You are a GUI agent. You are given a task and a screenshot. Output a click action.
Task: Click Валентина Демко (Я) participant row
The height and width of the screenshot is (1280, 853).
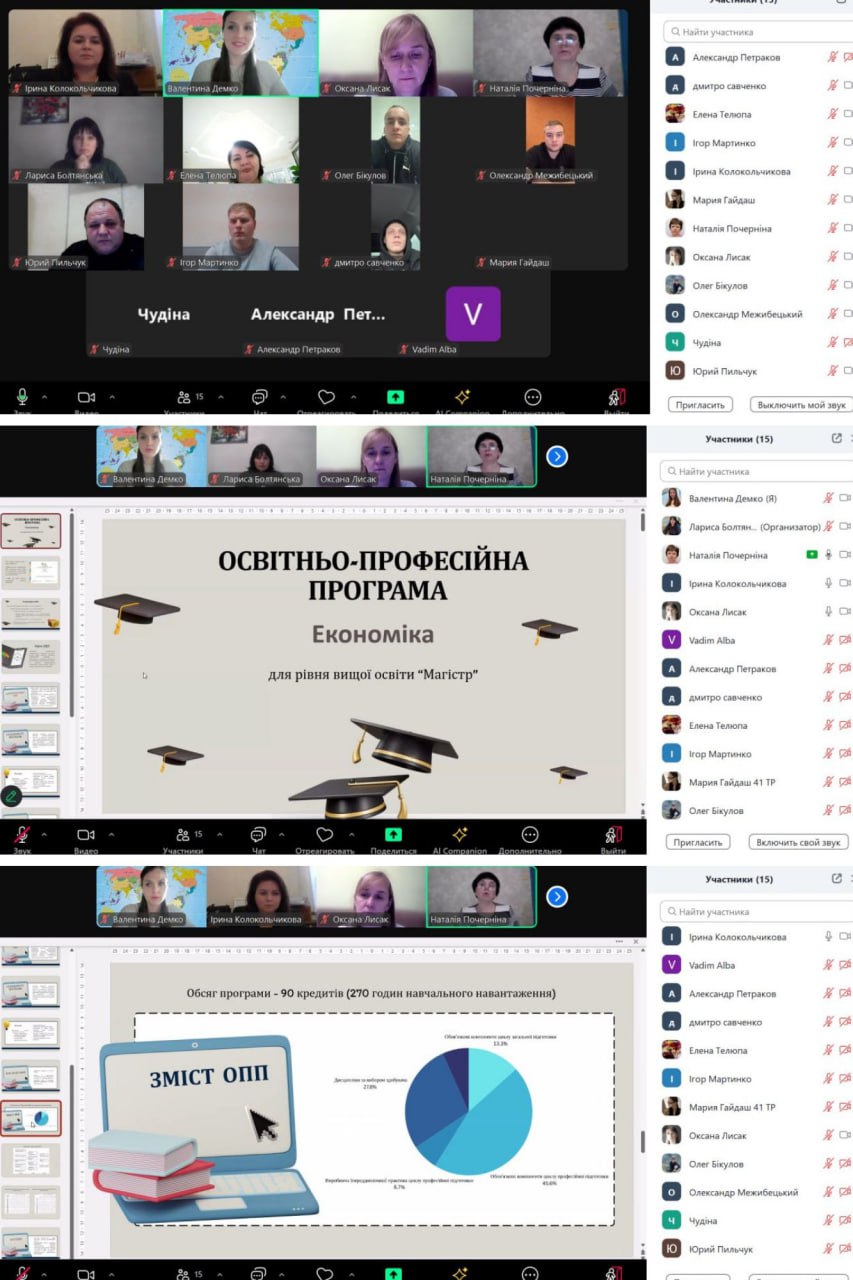pos(756,498)
